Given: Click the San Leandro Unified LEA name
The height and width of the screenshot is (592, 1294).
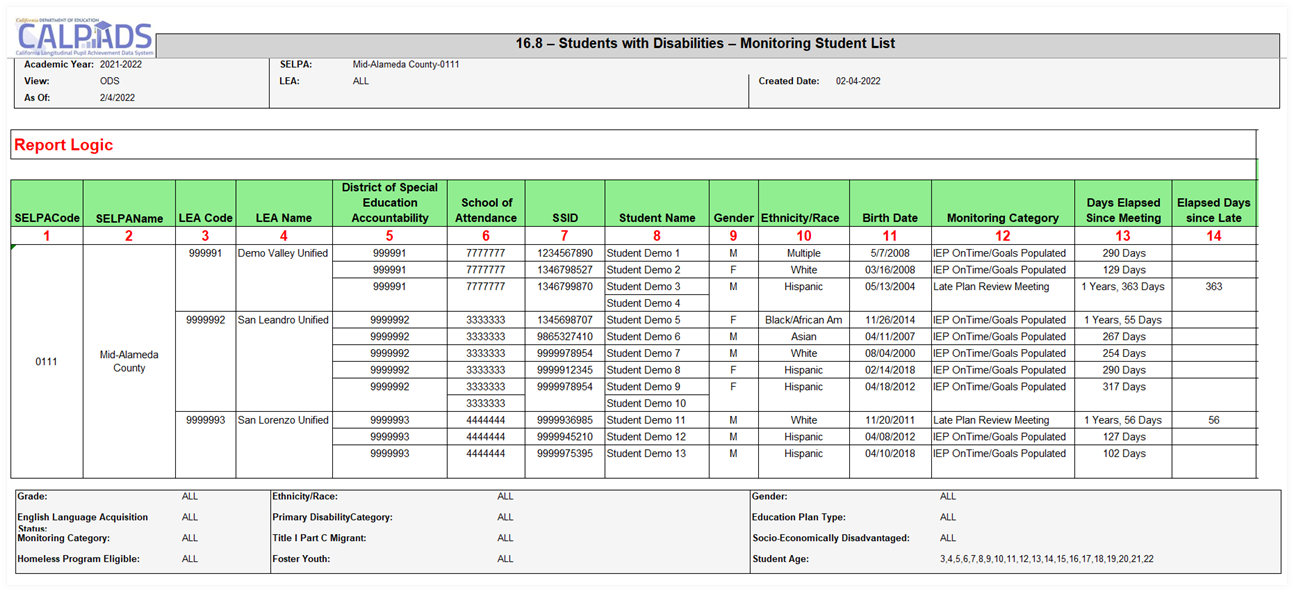Looking at the screenshot, I should pyautogui.click(x=283, y=320).
